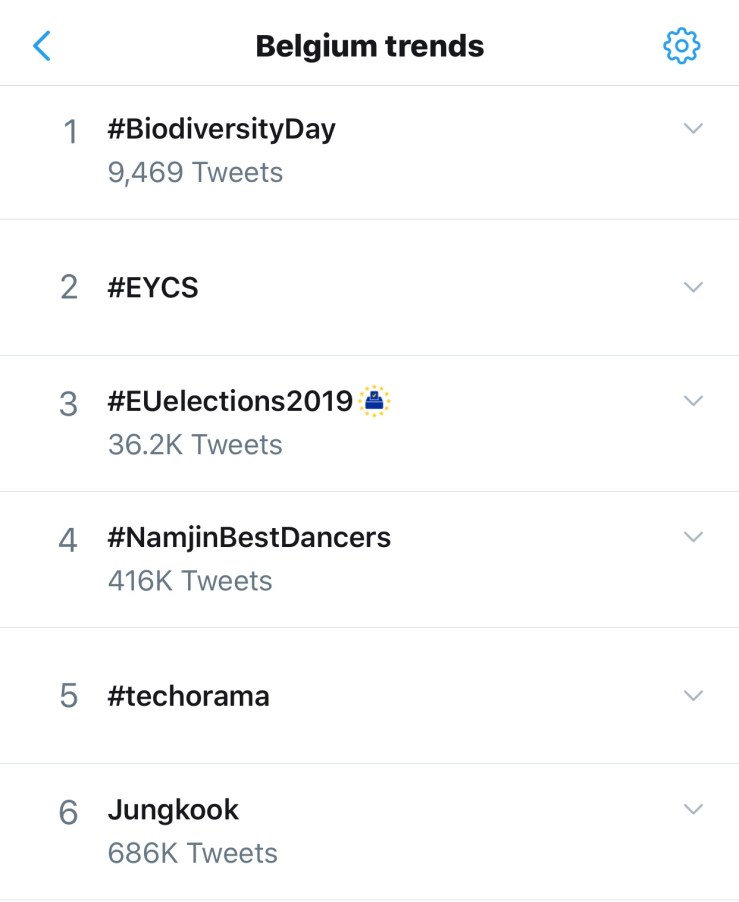
Task: Open the #BiodiversityDay hashtag
Action: pos(221,129)
